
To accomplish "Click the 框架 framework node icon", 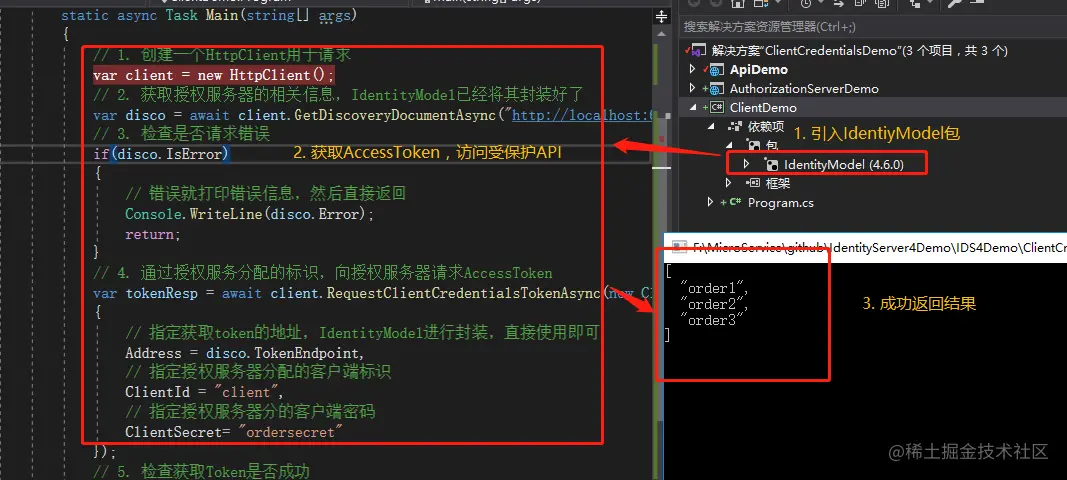I will (x=753, y=183).
